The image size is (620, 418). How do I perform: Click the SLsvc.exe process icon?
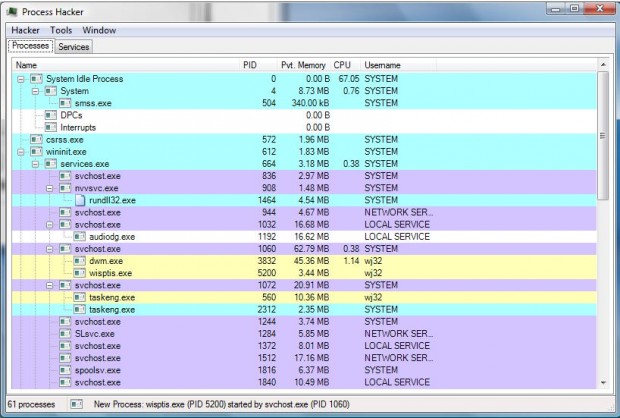pos(65,334)
